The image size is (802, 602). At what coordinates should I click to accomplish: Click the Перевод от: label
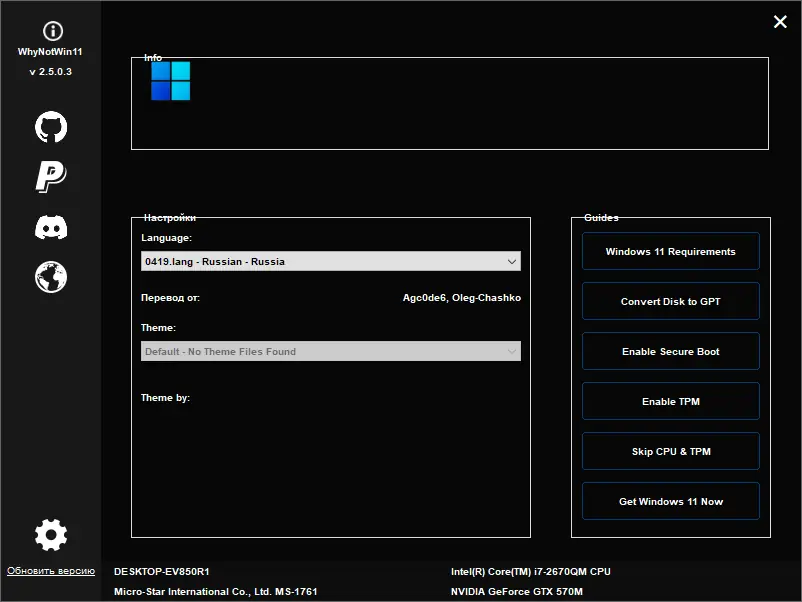[x=170, y=298]
